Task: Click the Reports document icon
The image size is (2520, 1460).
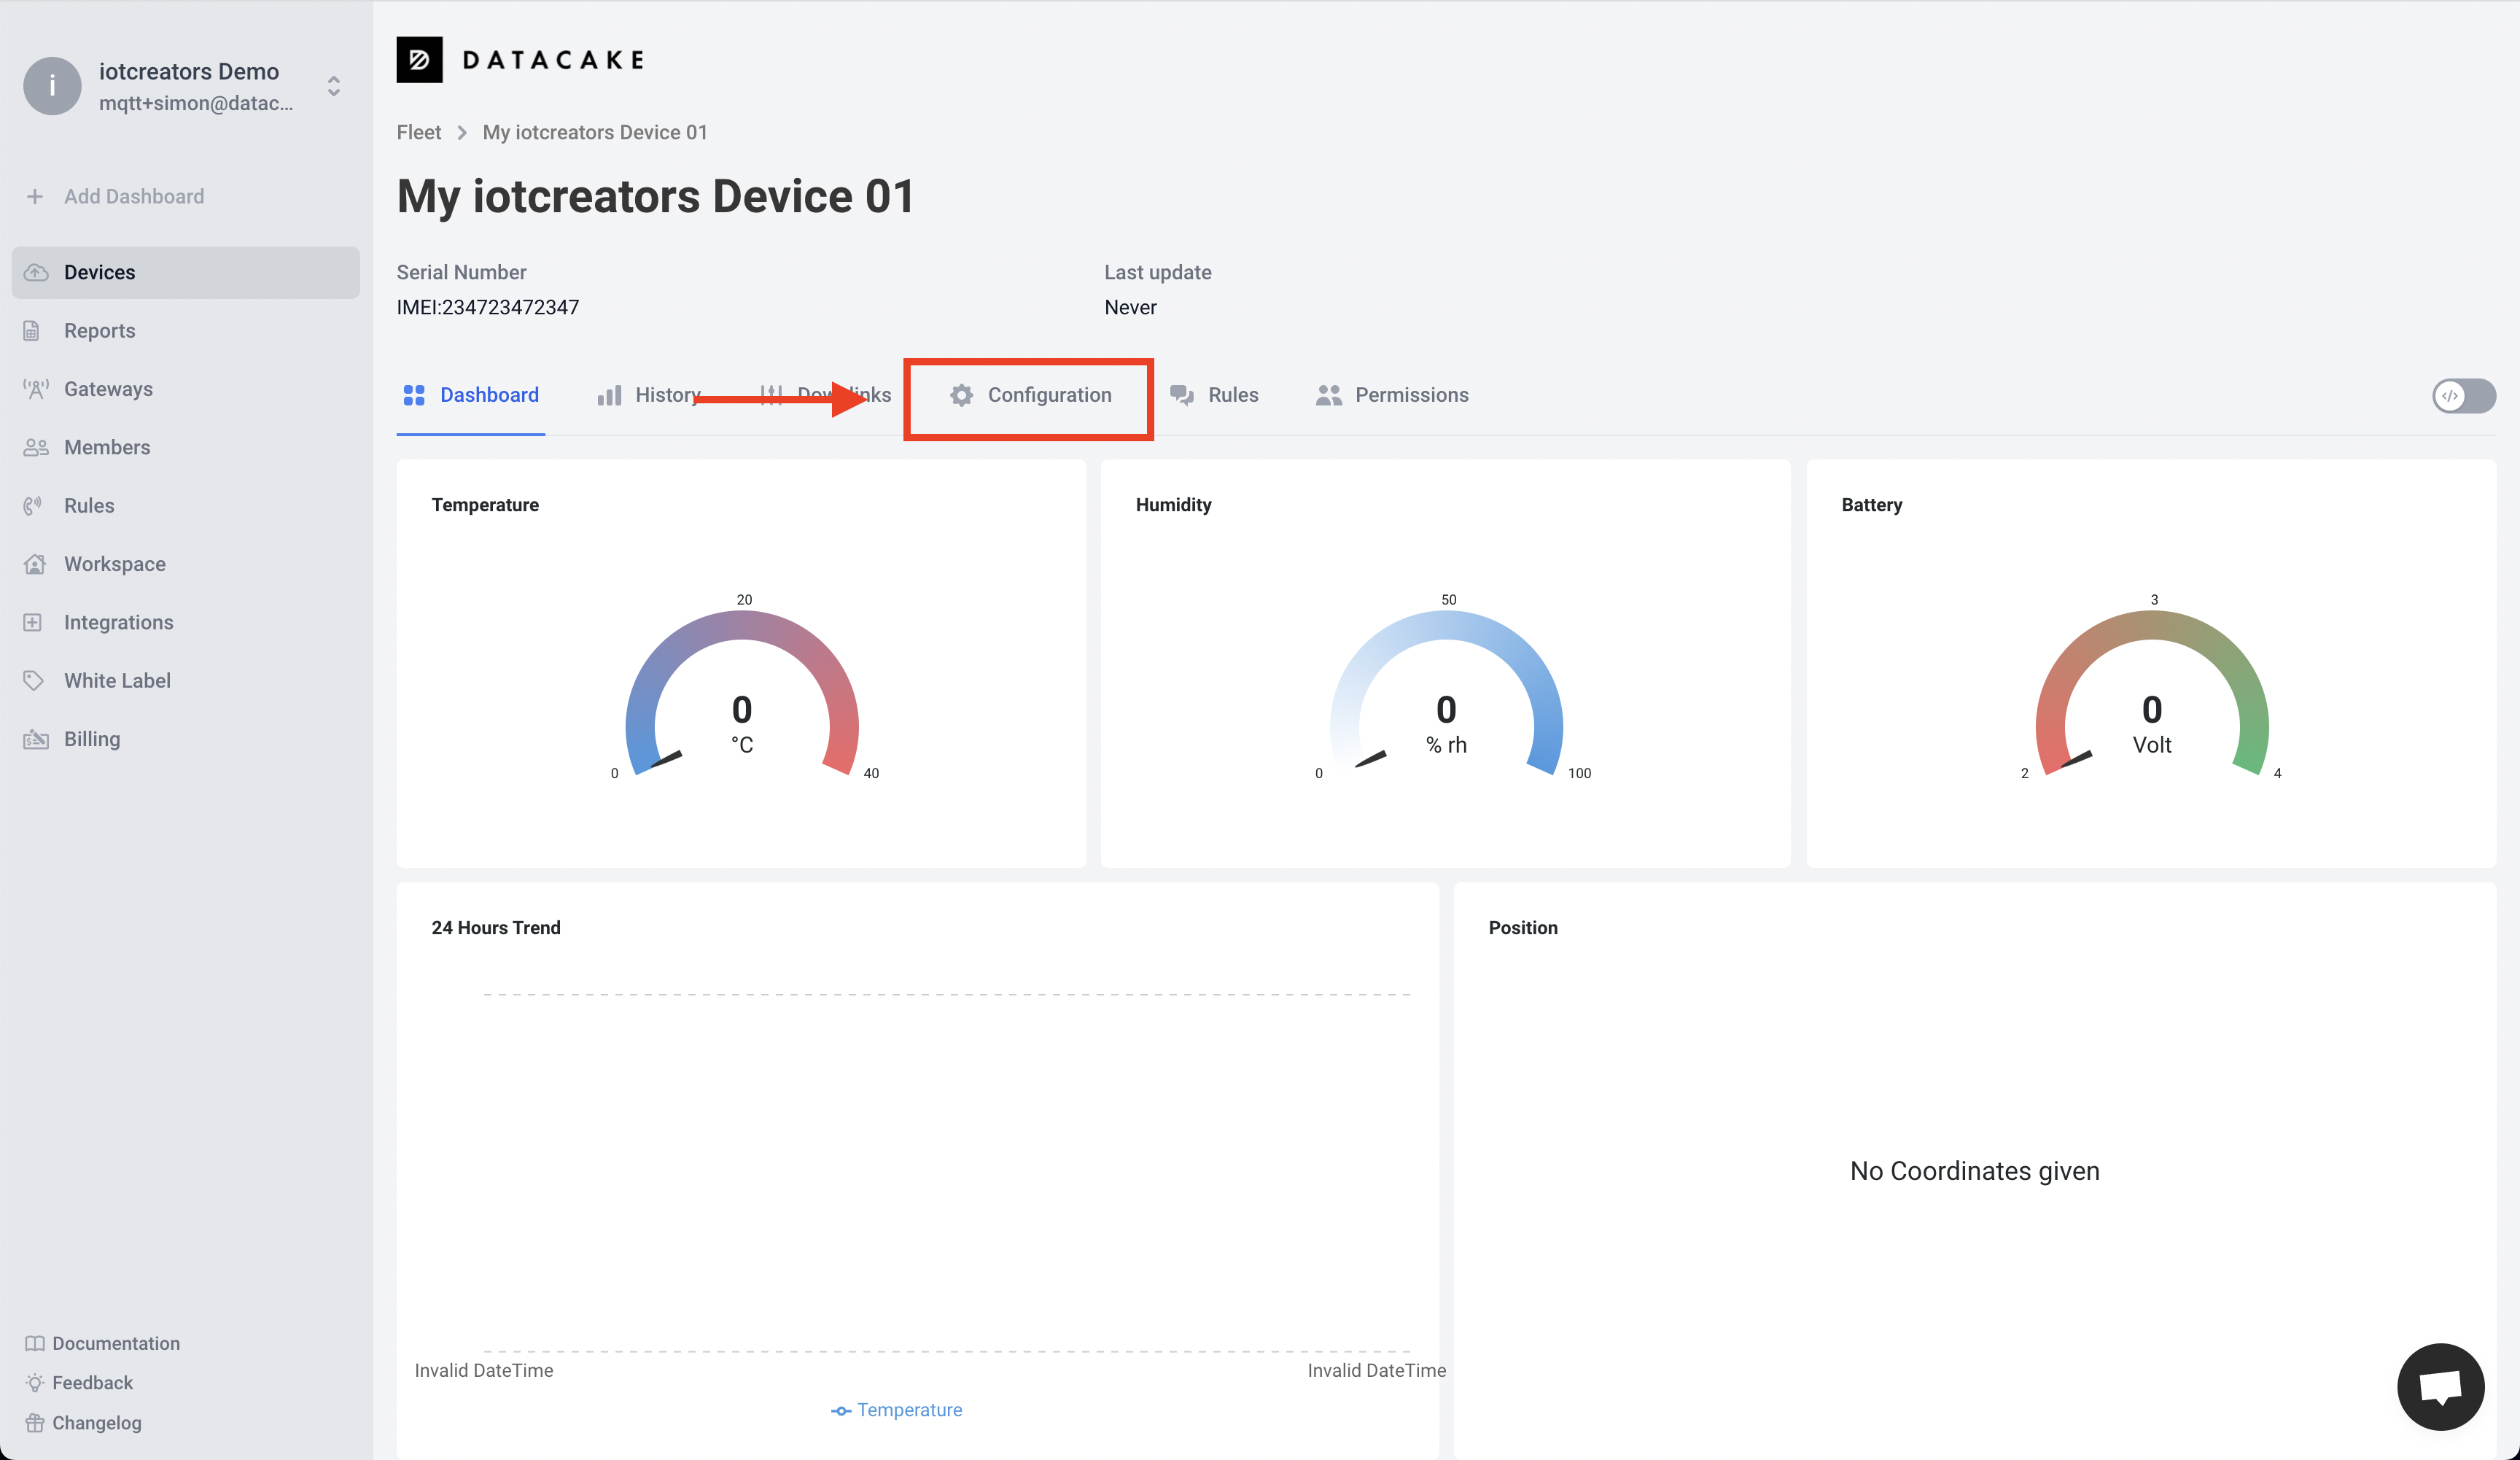Action: 32,330
